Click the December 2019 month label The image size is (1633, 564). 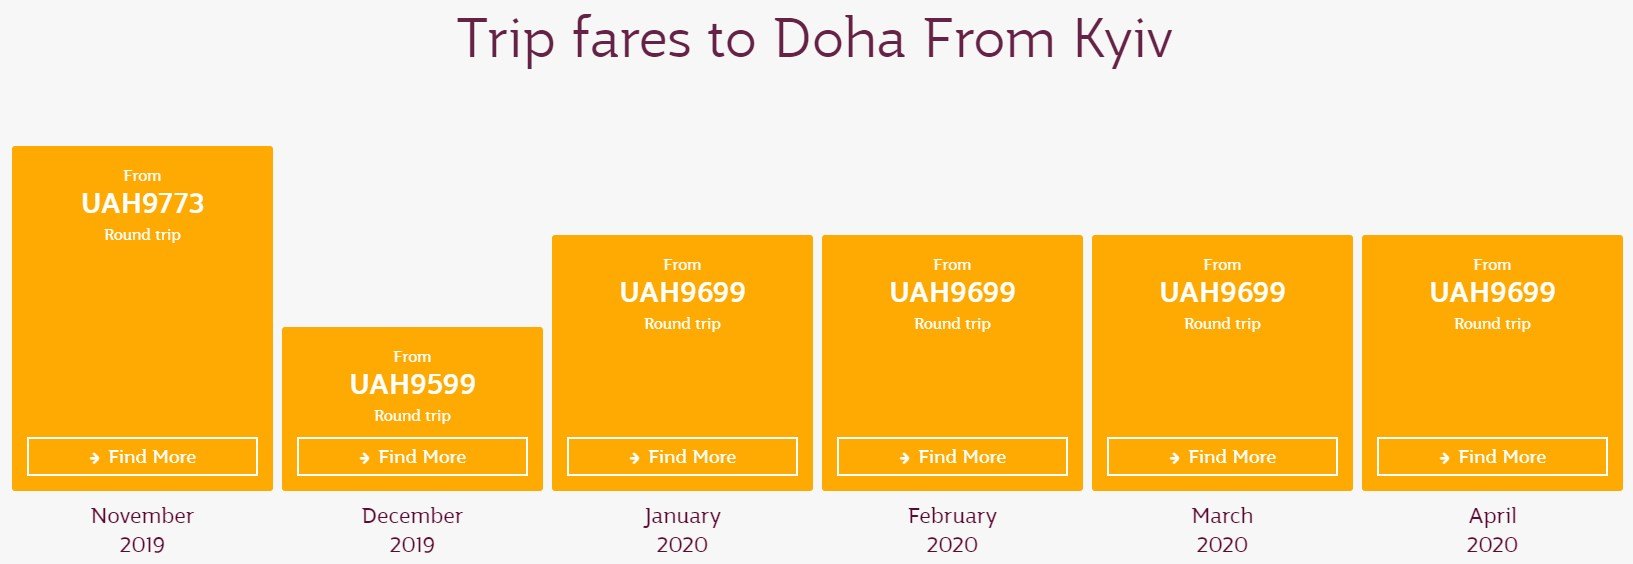click(412, 530)
